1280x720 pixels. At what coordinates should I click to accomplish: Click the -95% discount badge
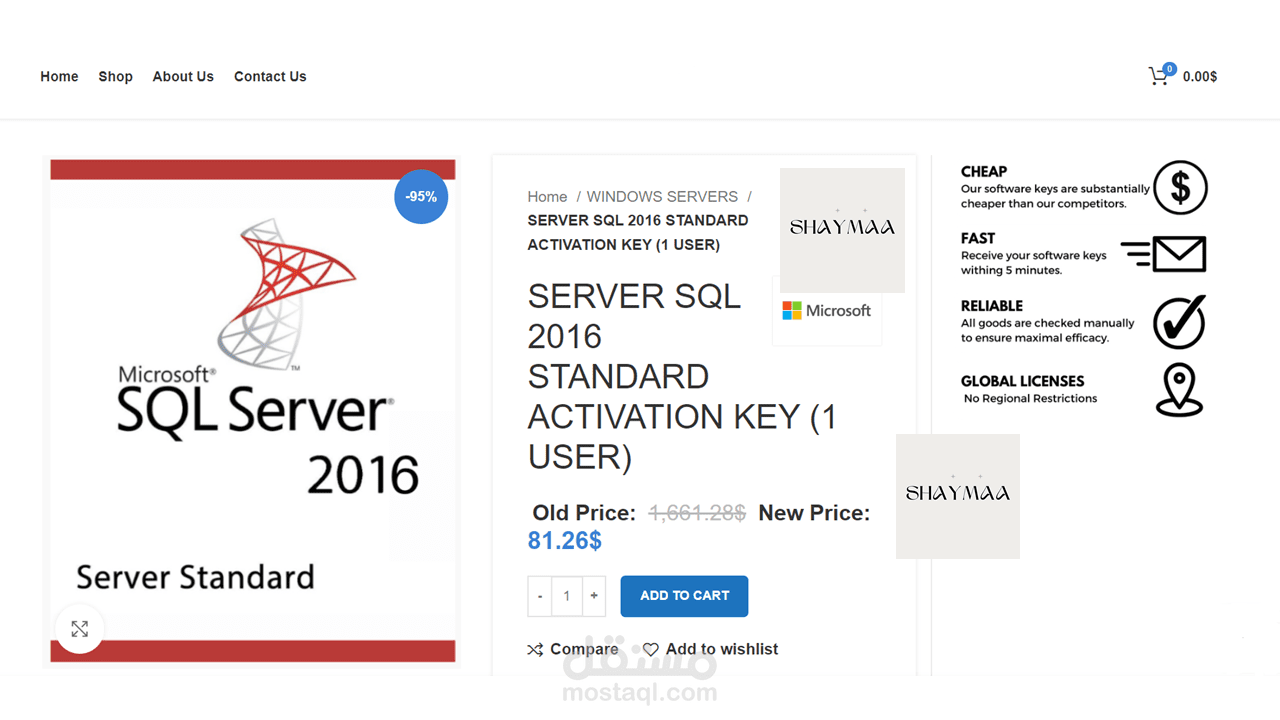pyautogui.click(x=421, y=197)
